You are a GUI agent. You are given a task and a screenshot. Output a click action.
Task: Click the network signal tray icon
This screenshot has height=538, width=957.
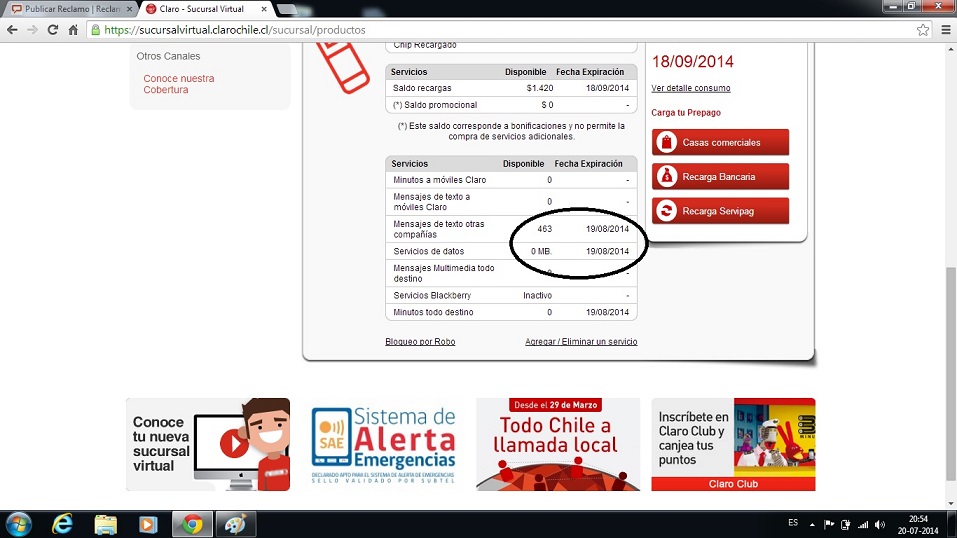click(863, 525)
